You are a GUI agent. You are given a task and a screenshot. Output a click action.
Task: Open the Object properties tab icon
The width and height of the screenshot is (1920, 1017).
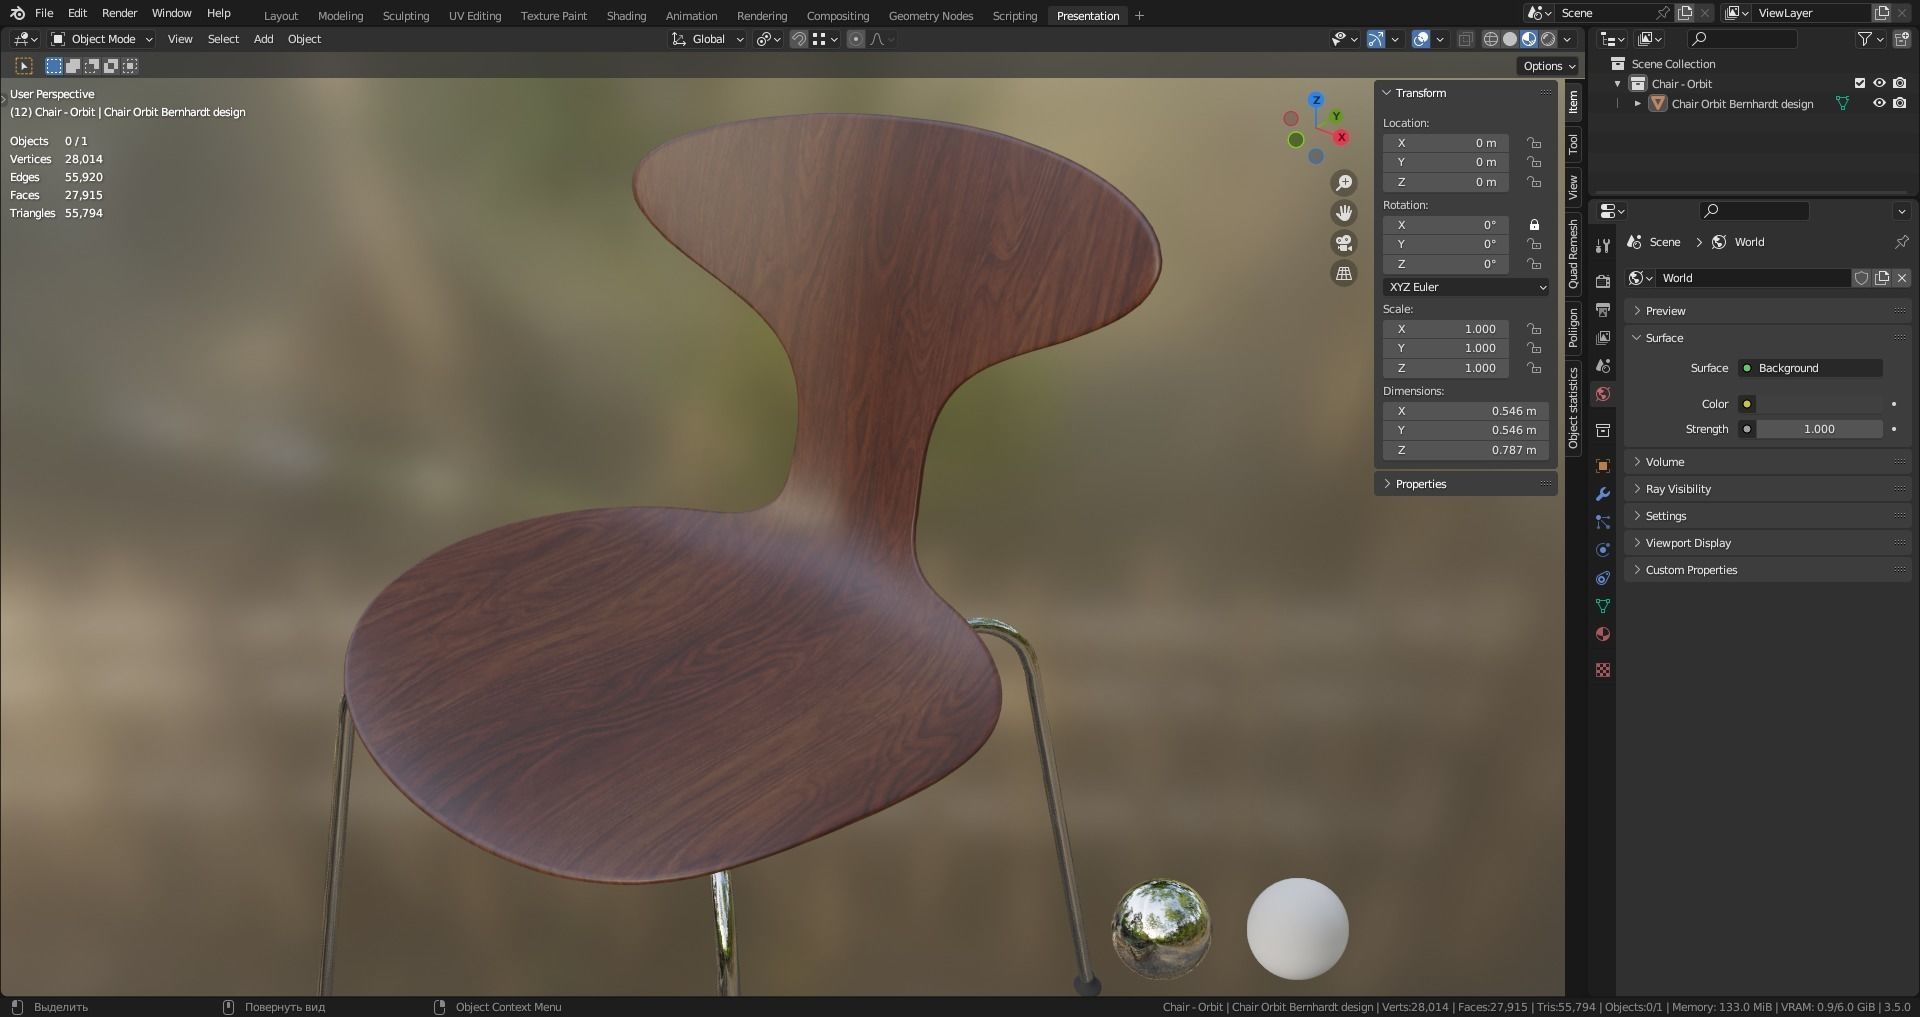click(1603, 466)
